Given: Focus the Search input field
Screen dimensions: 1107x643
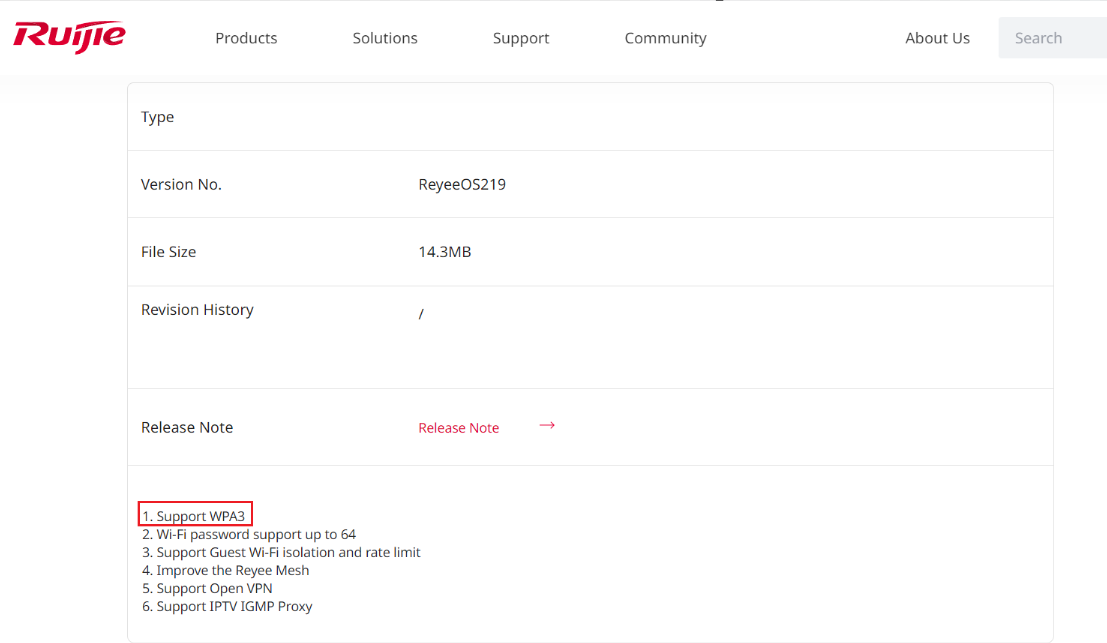Looking at the screenshot, I should (x=1050, y=38).
